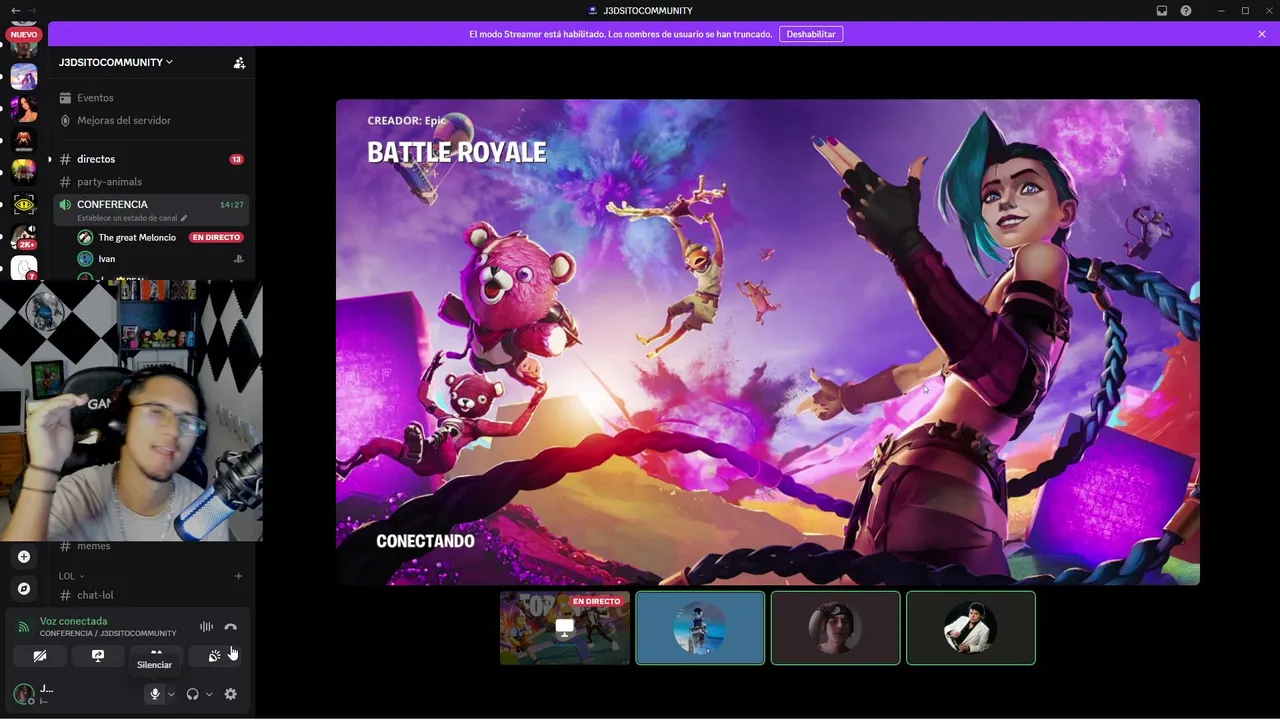The height and width of the screenshot is (720, 1280).
Task: Select the white-suit participant tile
Action: (x=971, y=628)
